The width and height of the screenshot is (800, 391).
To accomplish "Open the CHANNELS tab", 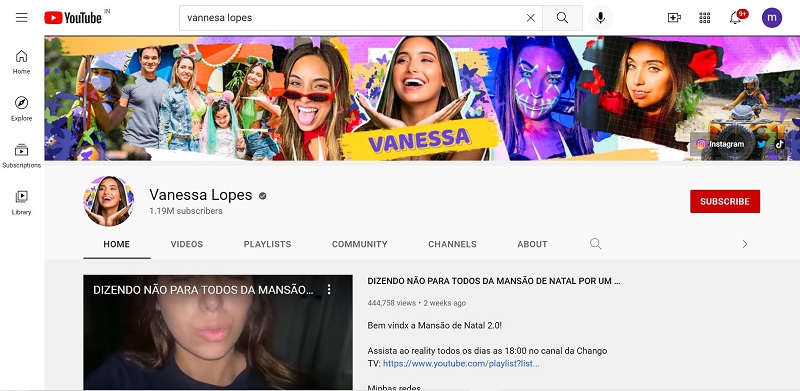I will (x=452, y=245).
